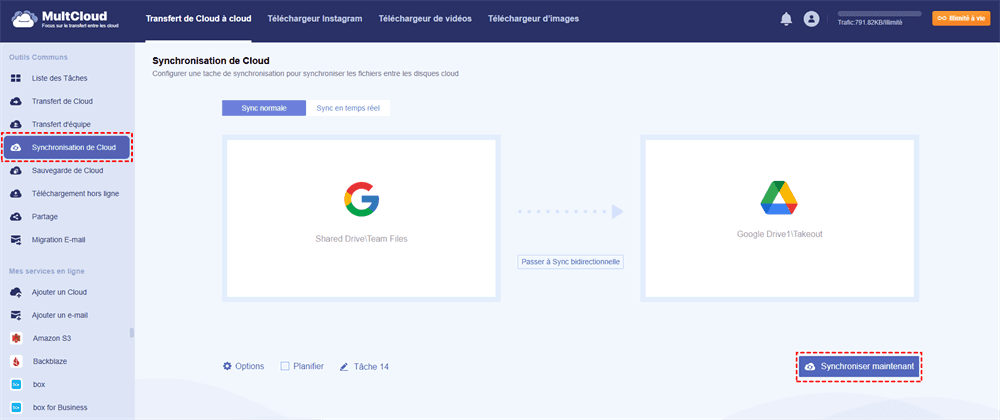Click the Liste des Tâches grid icon
This screenshot has height=420, width=1000.
click(17, 78)
